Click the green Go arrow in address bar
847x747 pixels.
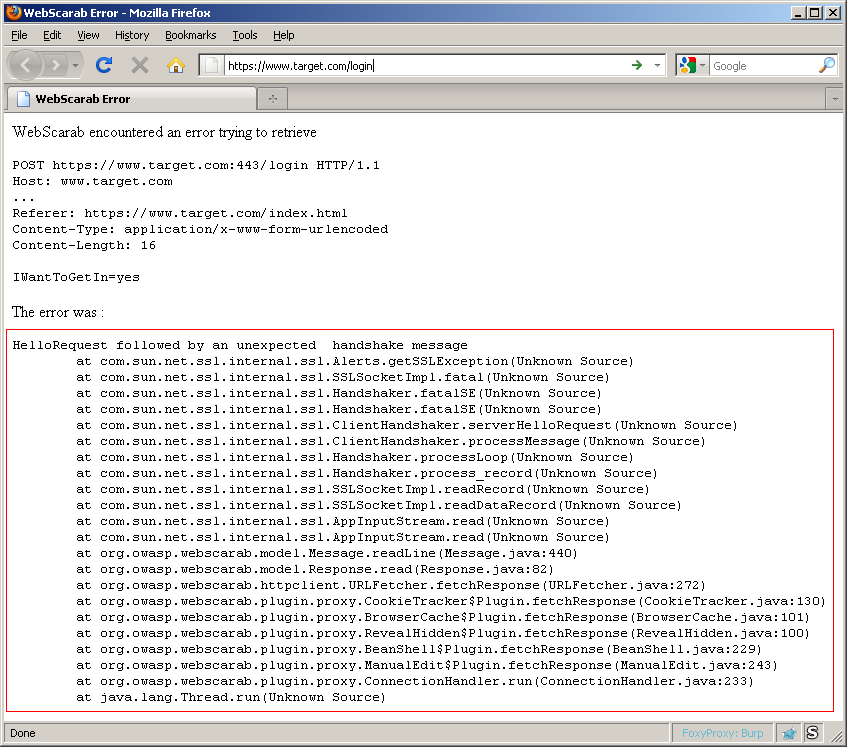pos(636,65)
